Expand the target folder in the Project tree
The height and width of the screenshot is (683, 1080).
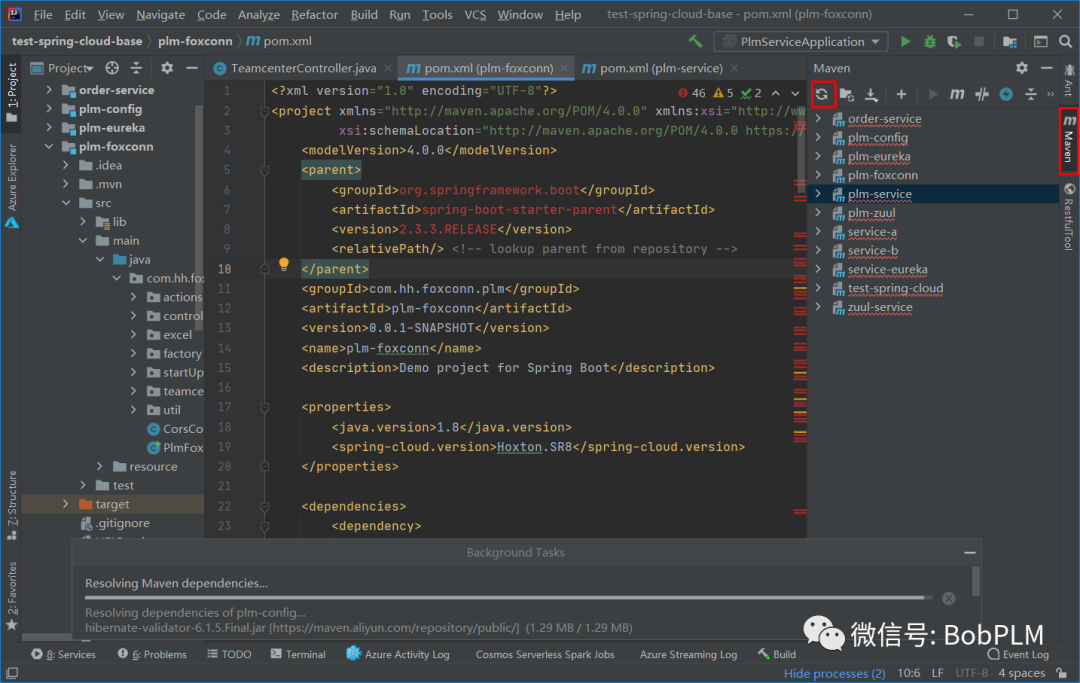[x=66, y=504]
